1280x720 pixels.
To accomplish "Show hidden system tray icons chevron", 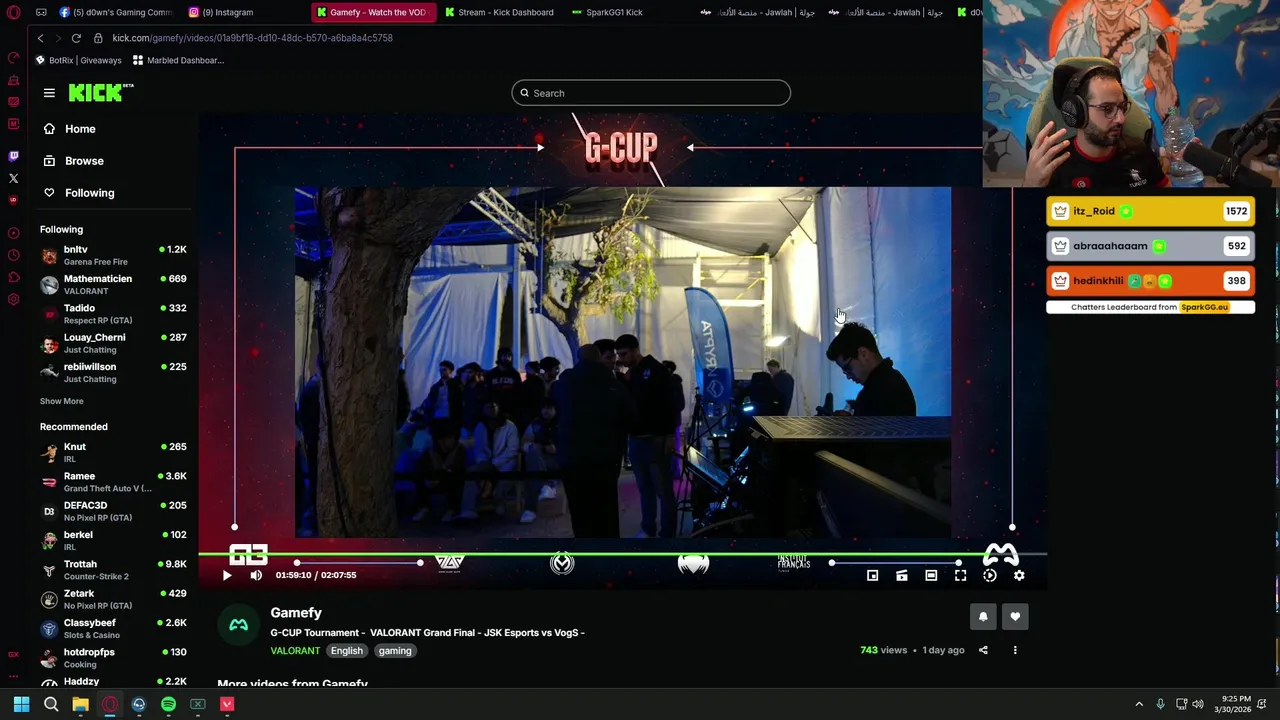I will pyautogui.click(x=1138, y=704).
